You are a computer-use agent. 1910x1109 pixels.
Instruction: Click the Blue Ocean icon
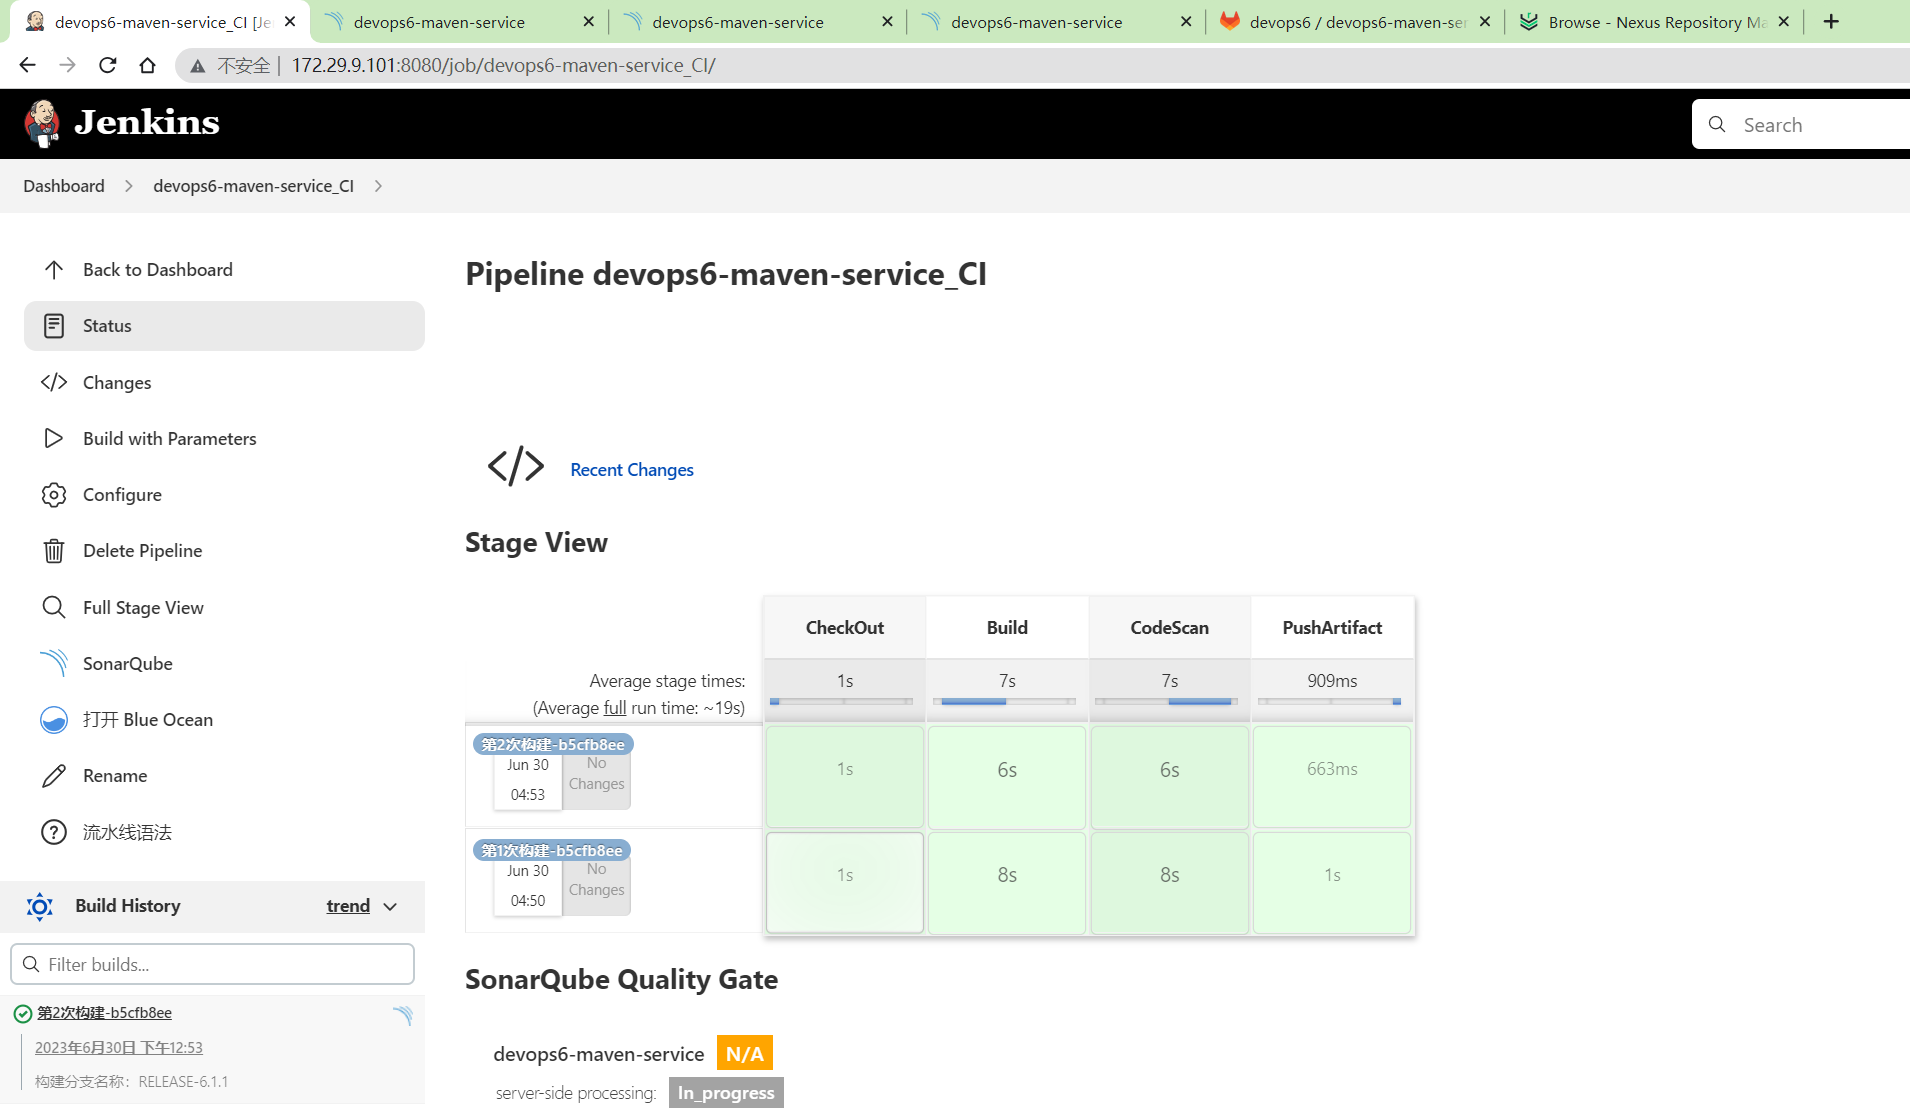(54, 720)
